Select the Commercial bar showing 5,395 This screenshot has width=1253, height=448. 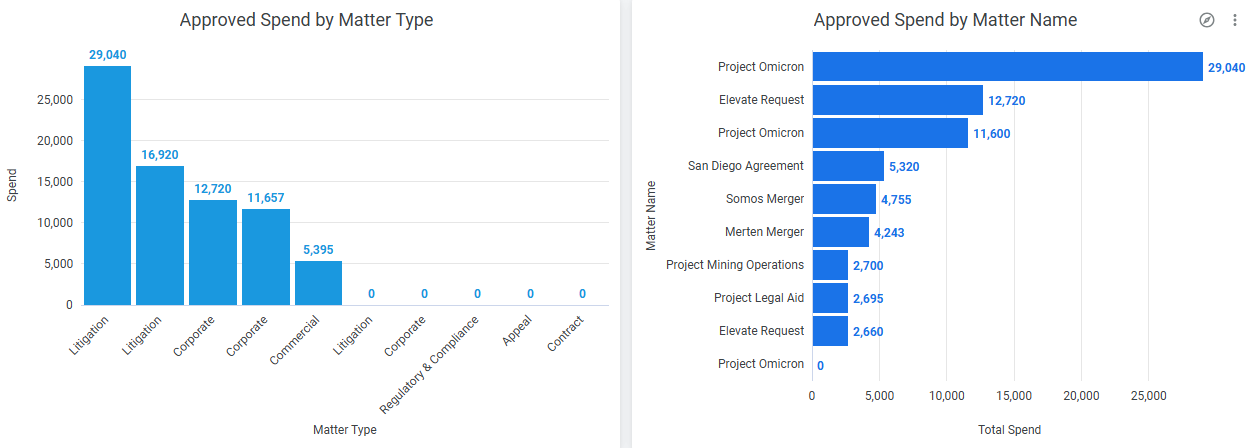pyautogui.click(x=318, y=282)
